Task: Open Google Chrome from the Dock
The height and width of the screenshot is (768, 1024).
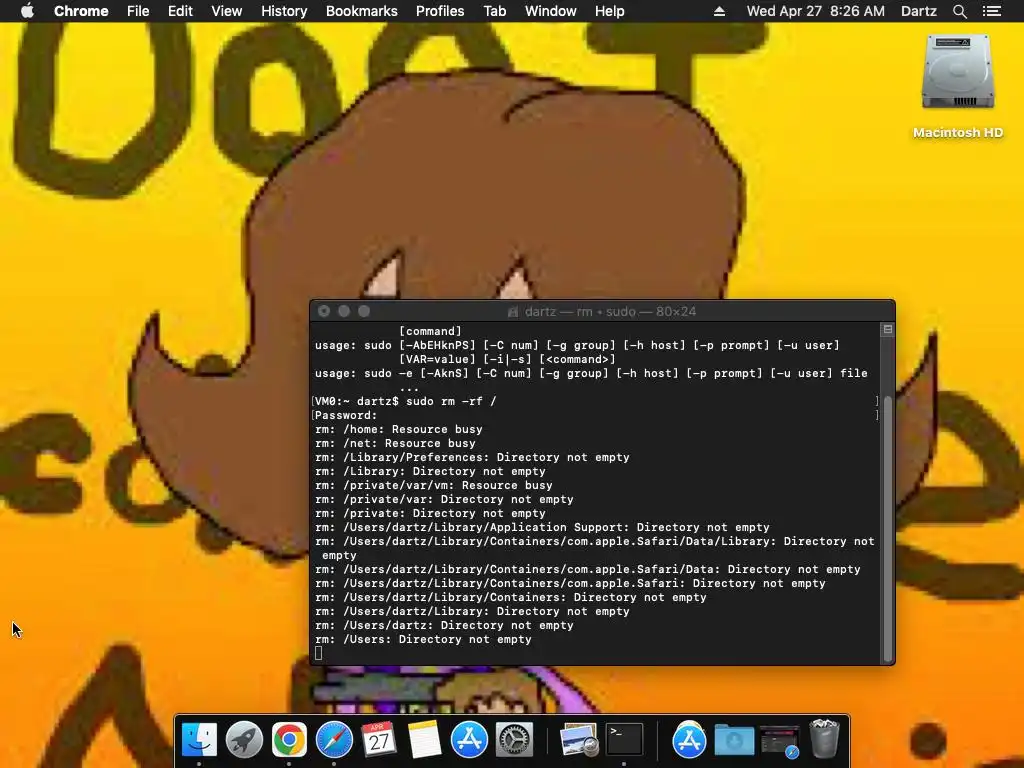Action: (289, 740)
